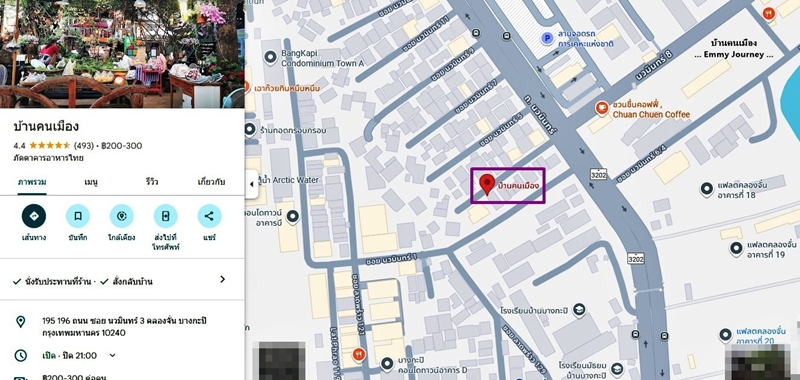Screen dimensions: 800x380
Task: Click the Share (แชร์) icon
Action: [209, 216]
